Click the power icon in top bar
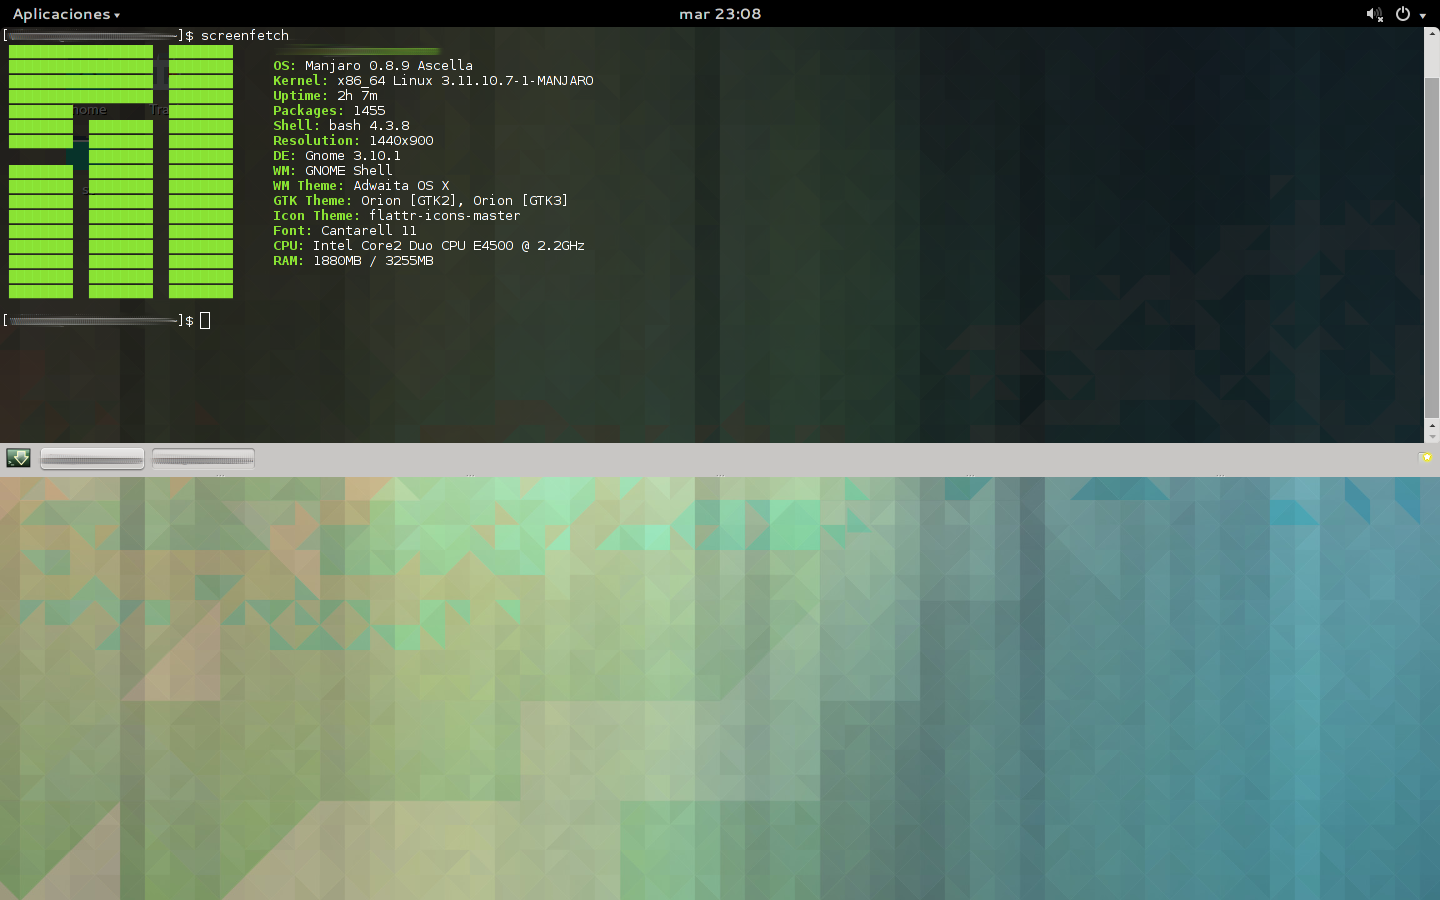The height and width of the screenshot is (900, 1440). [x=1403, y=14]
